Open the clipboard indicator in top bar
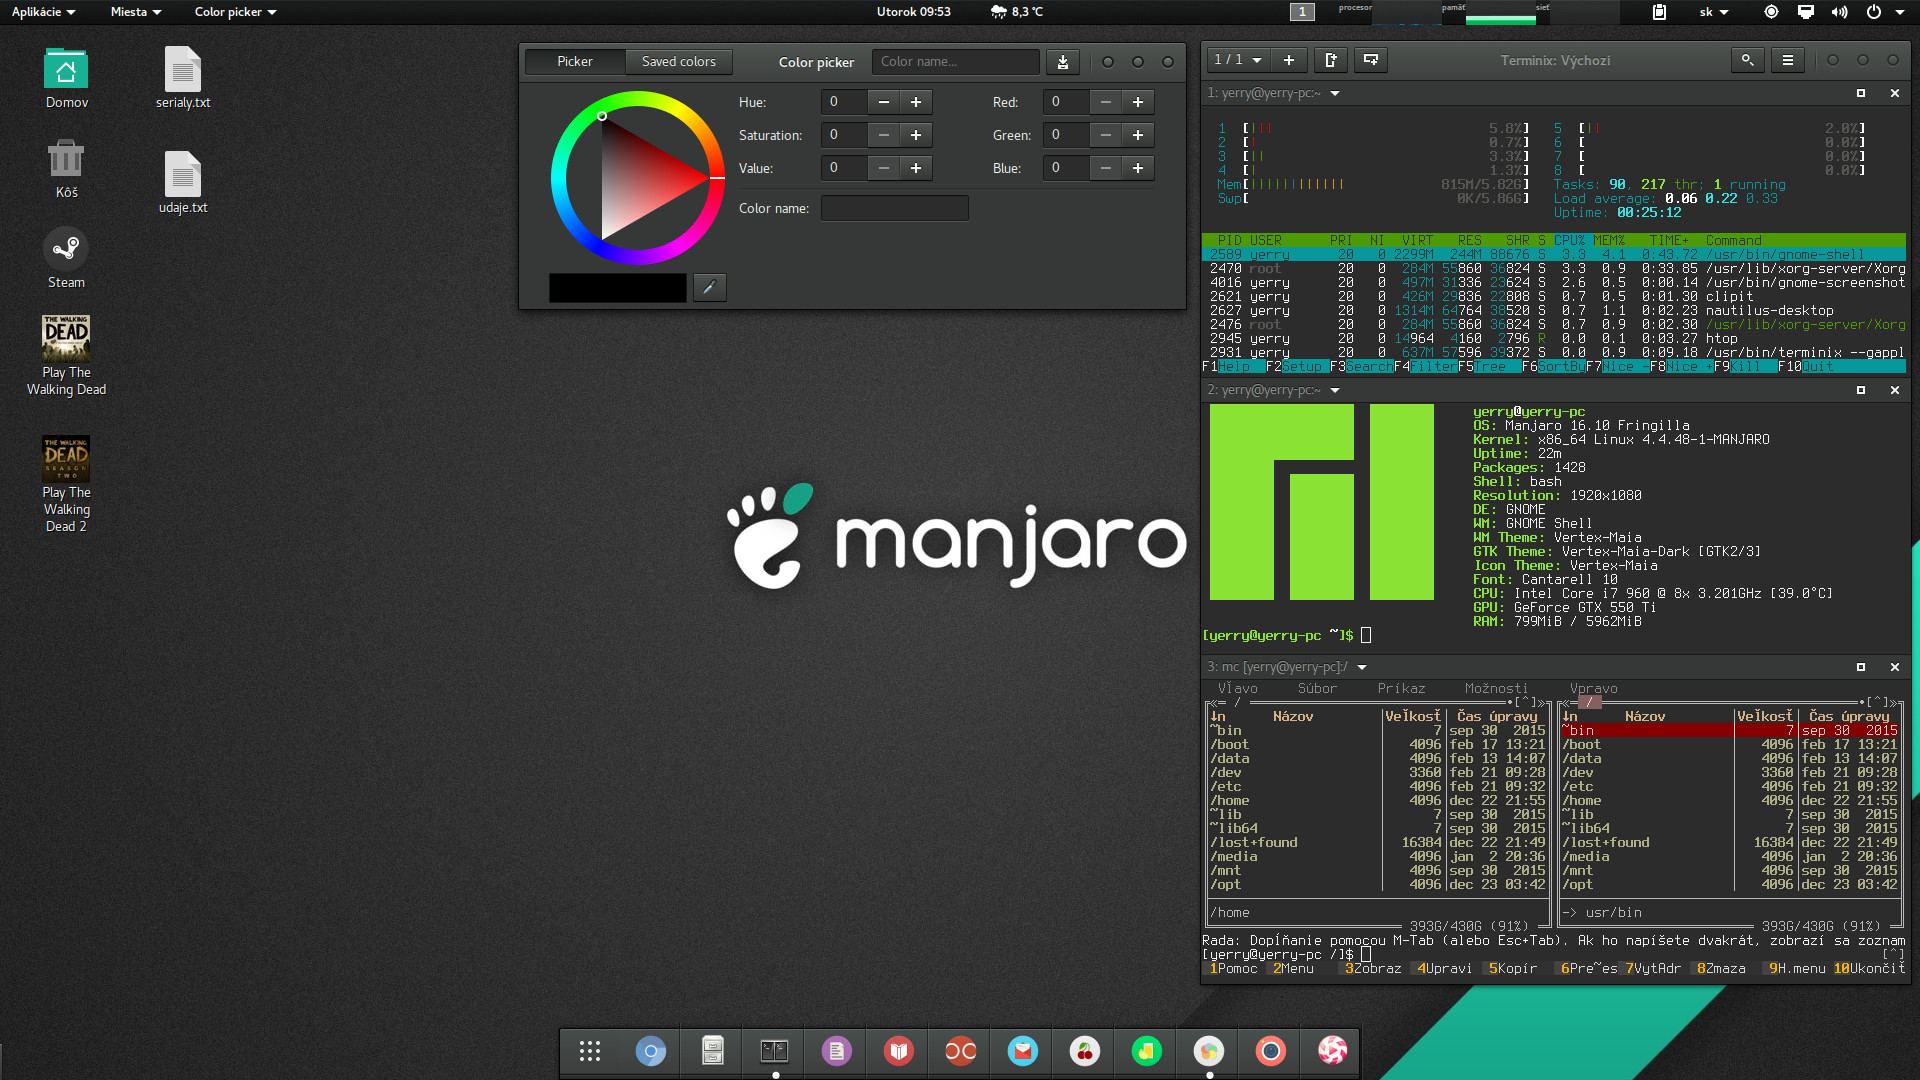The image size is (1920, 1080). coord(1659,12)
